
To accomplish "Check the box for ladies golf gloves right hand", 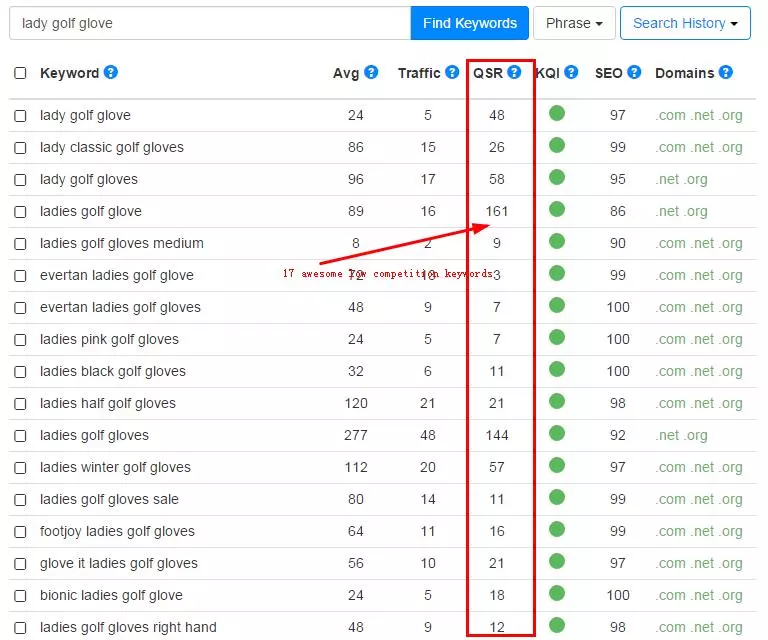I will point(20,628).
